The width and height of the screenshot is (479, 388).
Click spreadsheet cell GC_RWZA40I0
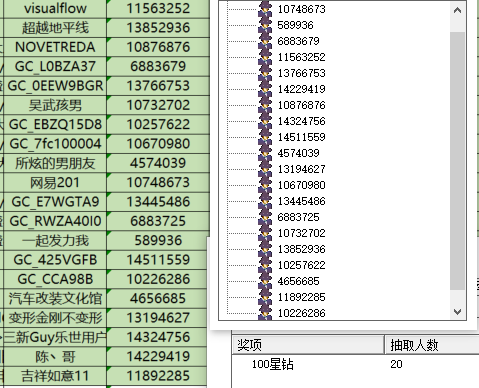[x=55, y=221]
